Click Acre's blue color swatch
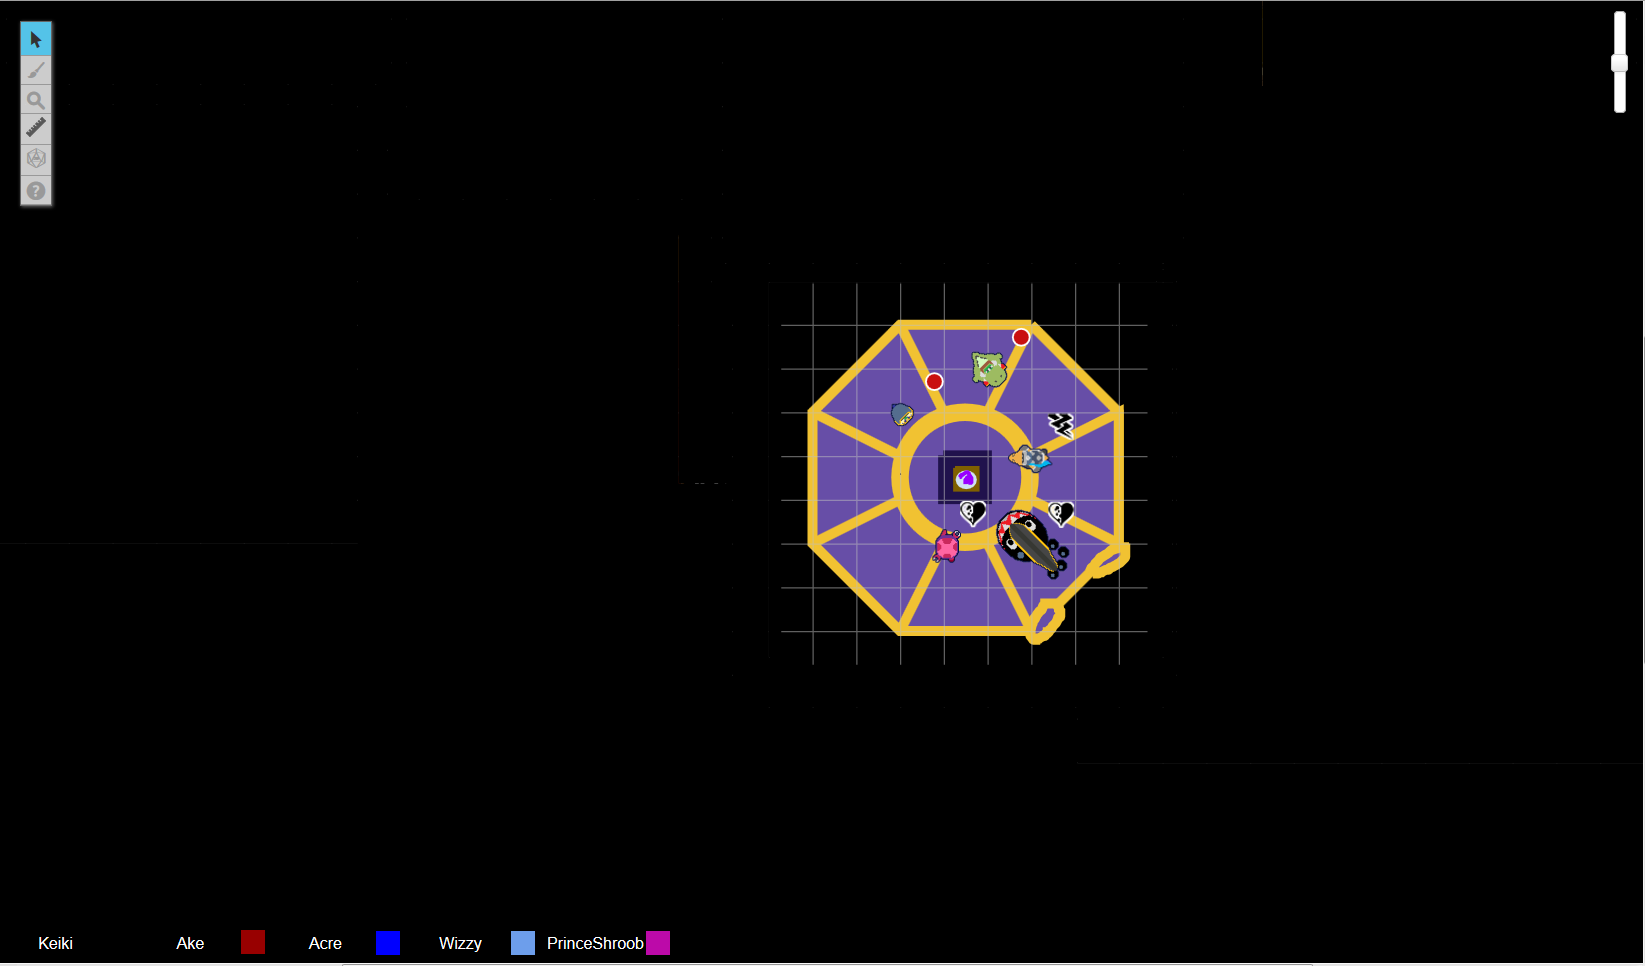 point(388,943)
